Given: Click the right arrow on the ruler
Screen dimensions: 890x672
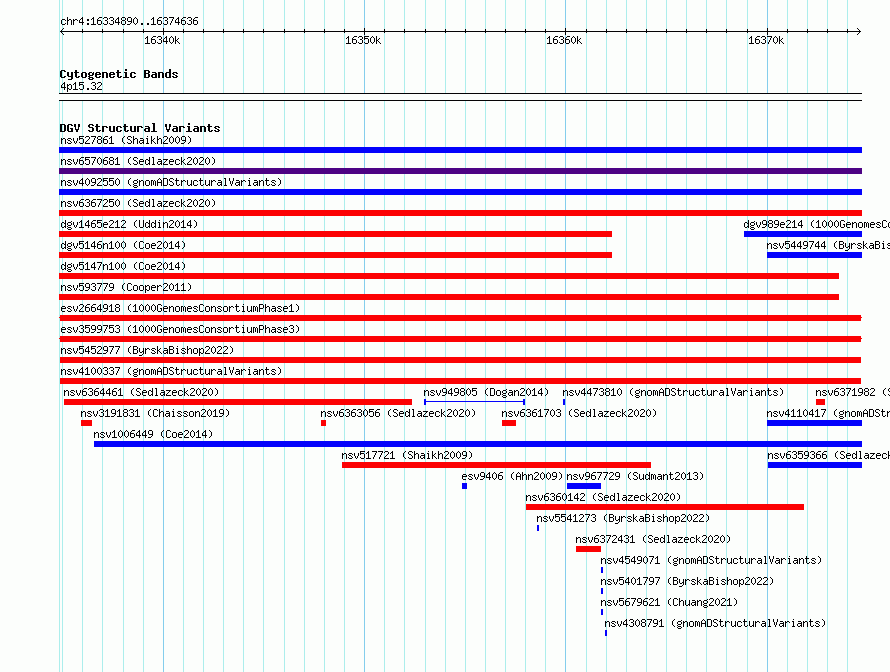Looking at the screenshot, I should (x=859, y=32).
